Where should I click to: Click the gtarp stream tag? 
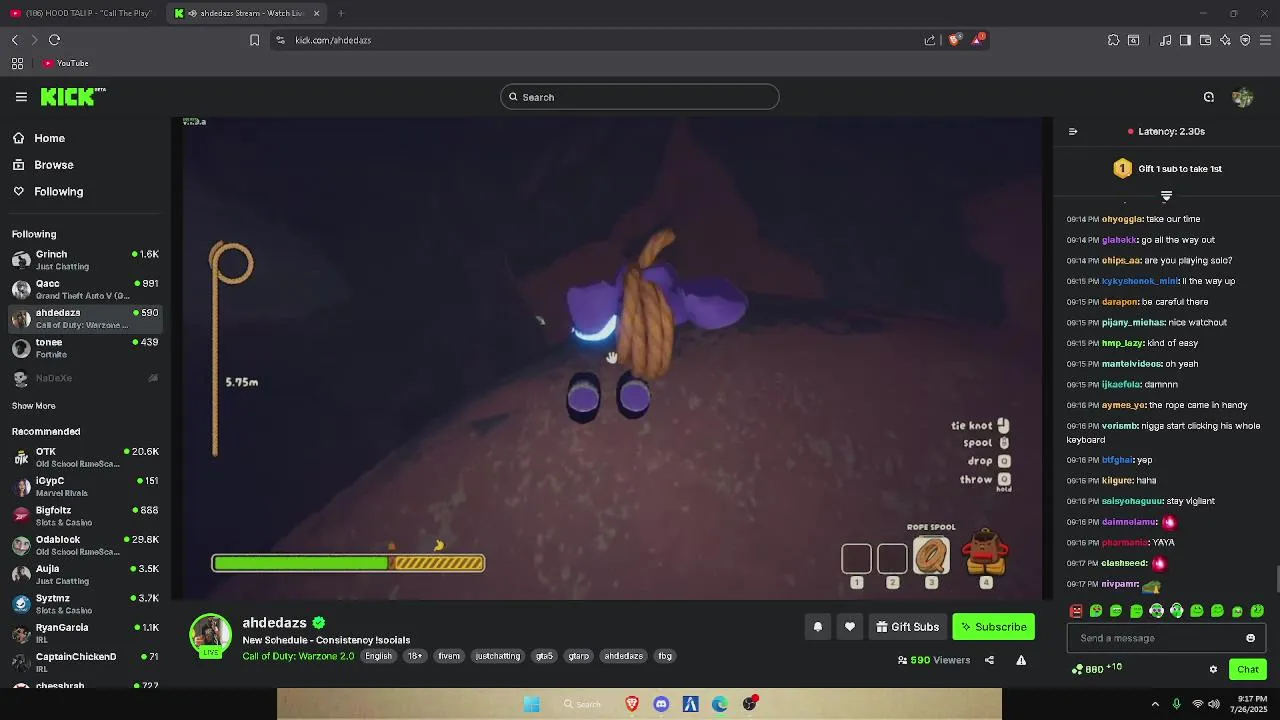coord(579,656)
